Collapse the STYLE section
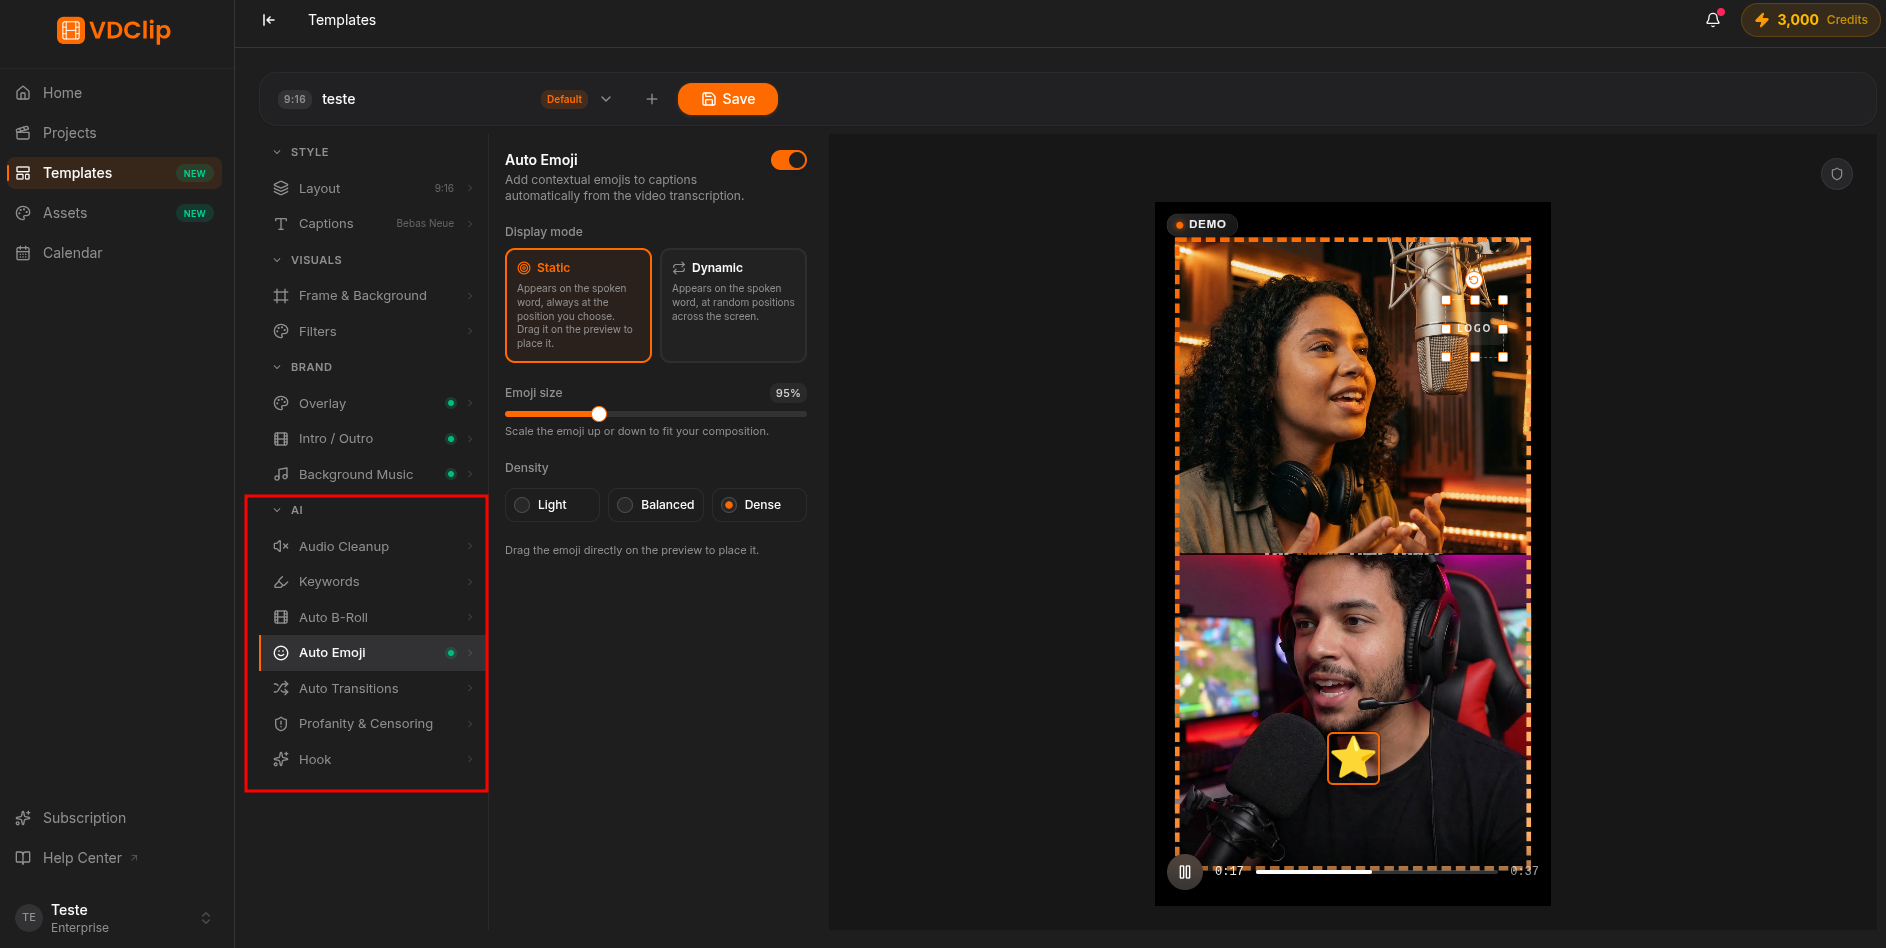1886x948 pixels. [x=277, y=152]
